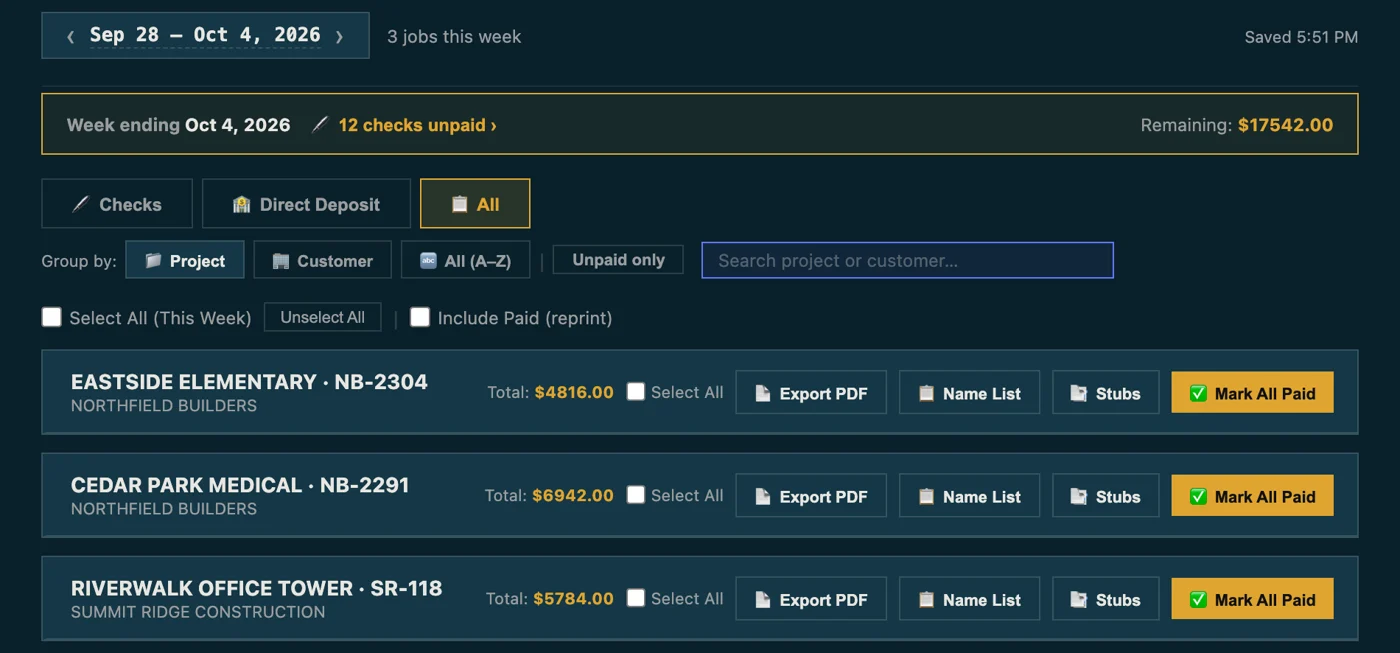Check Select All for Riverwalk Office Tower

pos(636,597)
